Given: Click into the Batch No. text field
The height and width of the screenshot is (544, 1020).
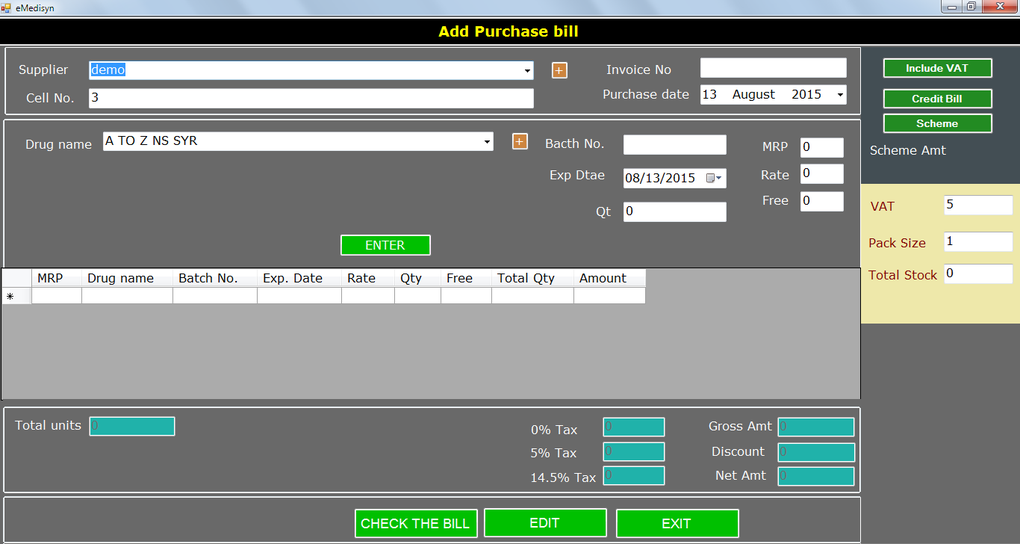Looking at the screenshot, I should pyautogui.click(x=675, y=145).
